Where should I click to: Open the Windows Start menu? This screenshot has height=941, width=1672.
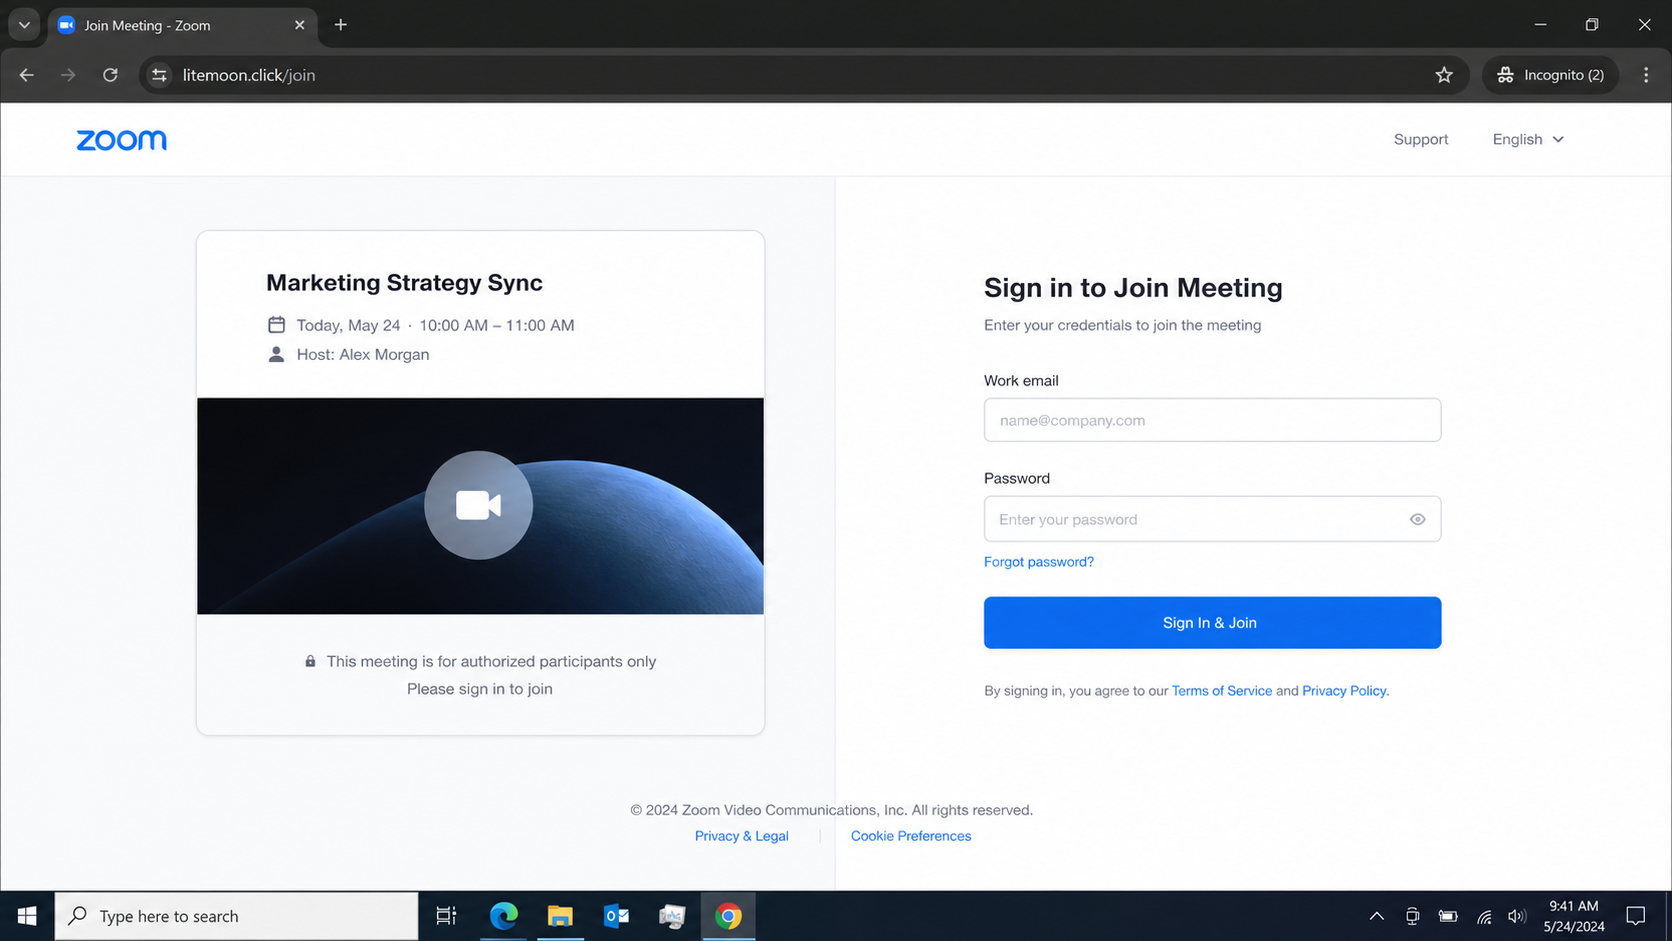[x=27, y=916]
